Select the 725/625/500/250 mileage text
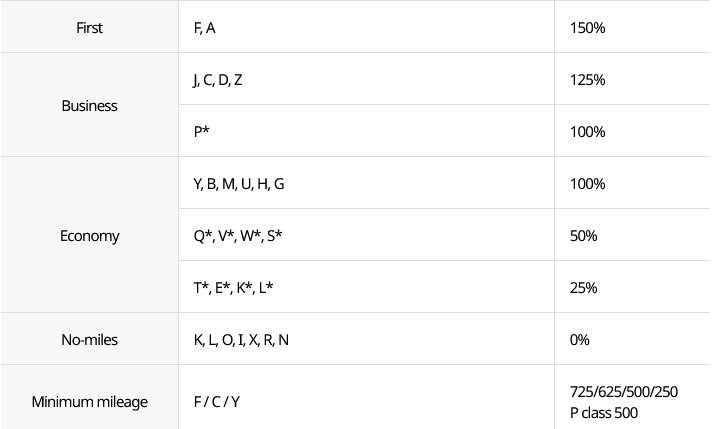The height and width of the screenshot is (429, 716). coord(624,392)
